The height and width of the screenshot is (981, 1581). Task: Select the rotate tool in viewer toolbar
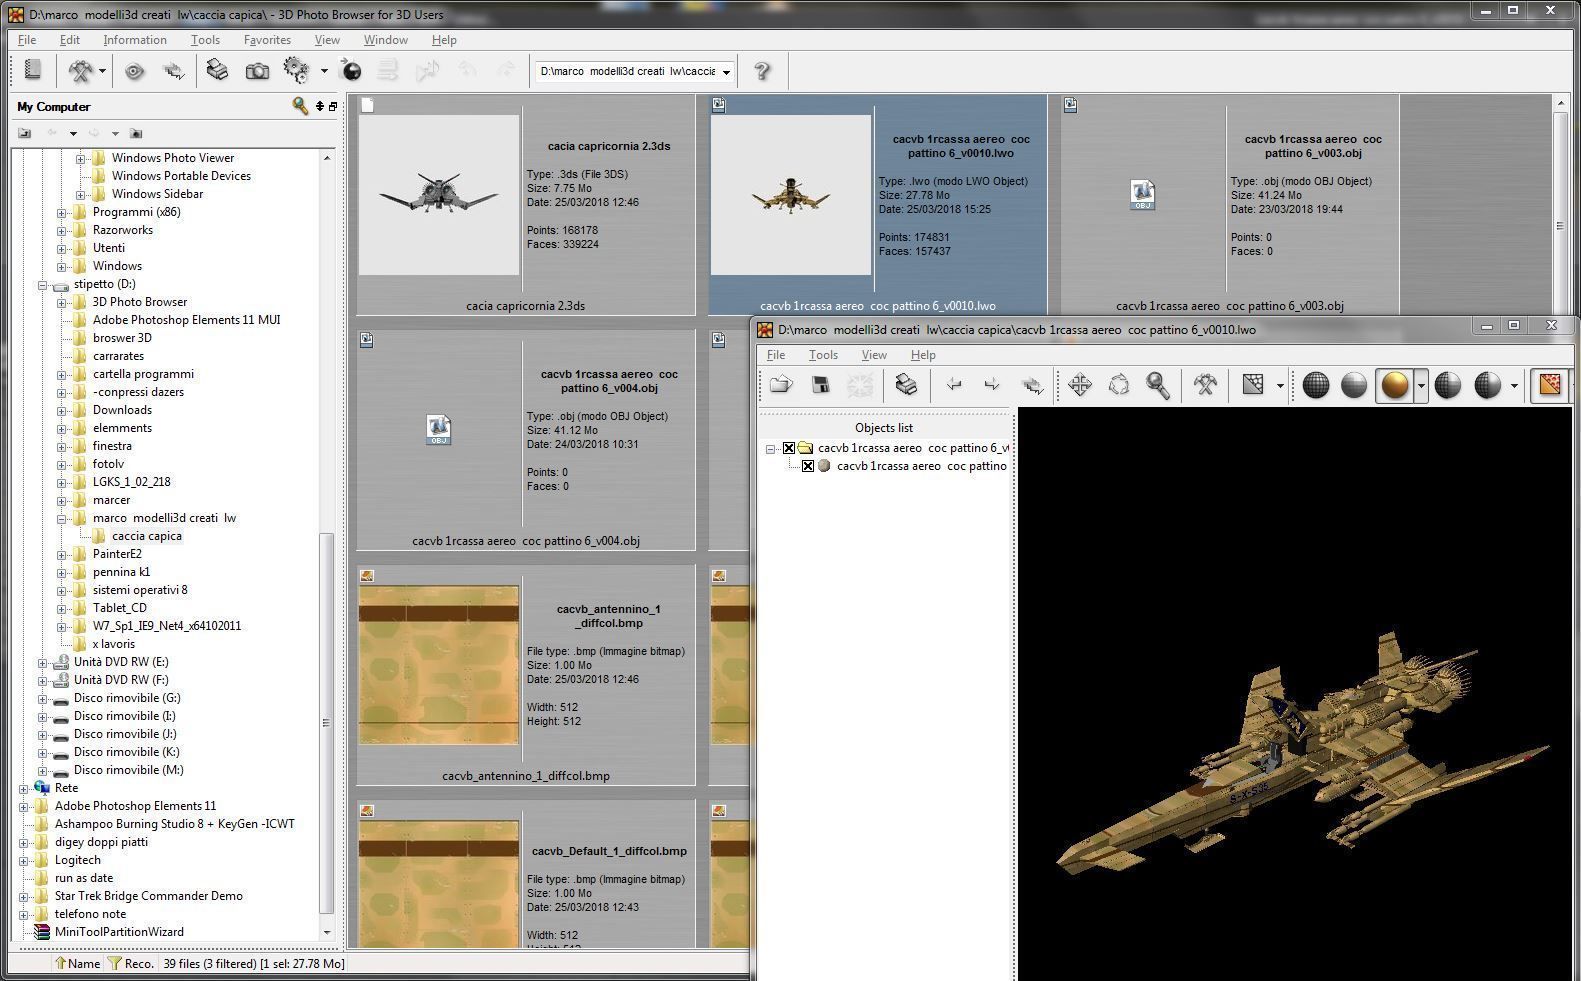tap(1119, 385)
